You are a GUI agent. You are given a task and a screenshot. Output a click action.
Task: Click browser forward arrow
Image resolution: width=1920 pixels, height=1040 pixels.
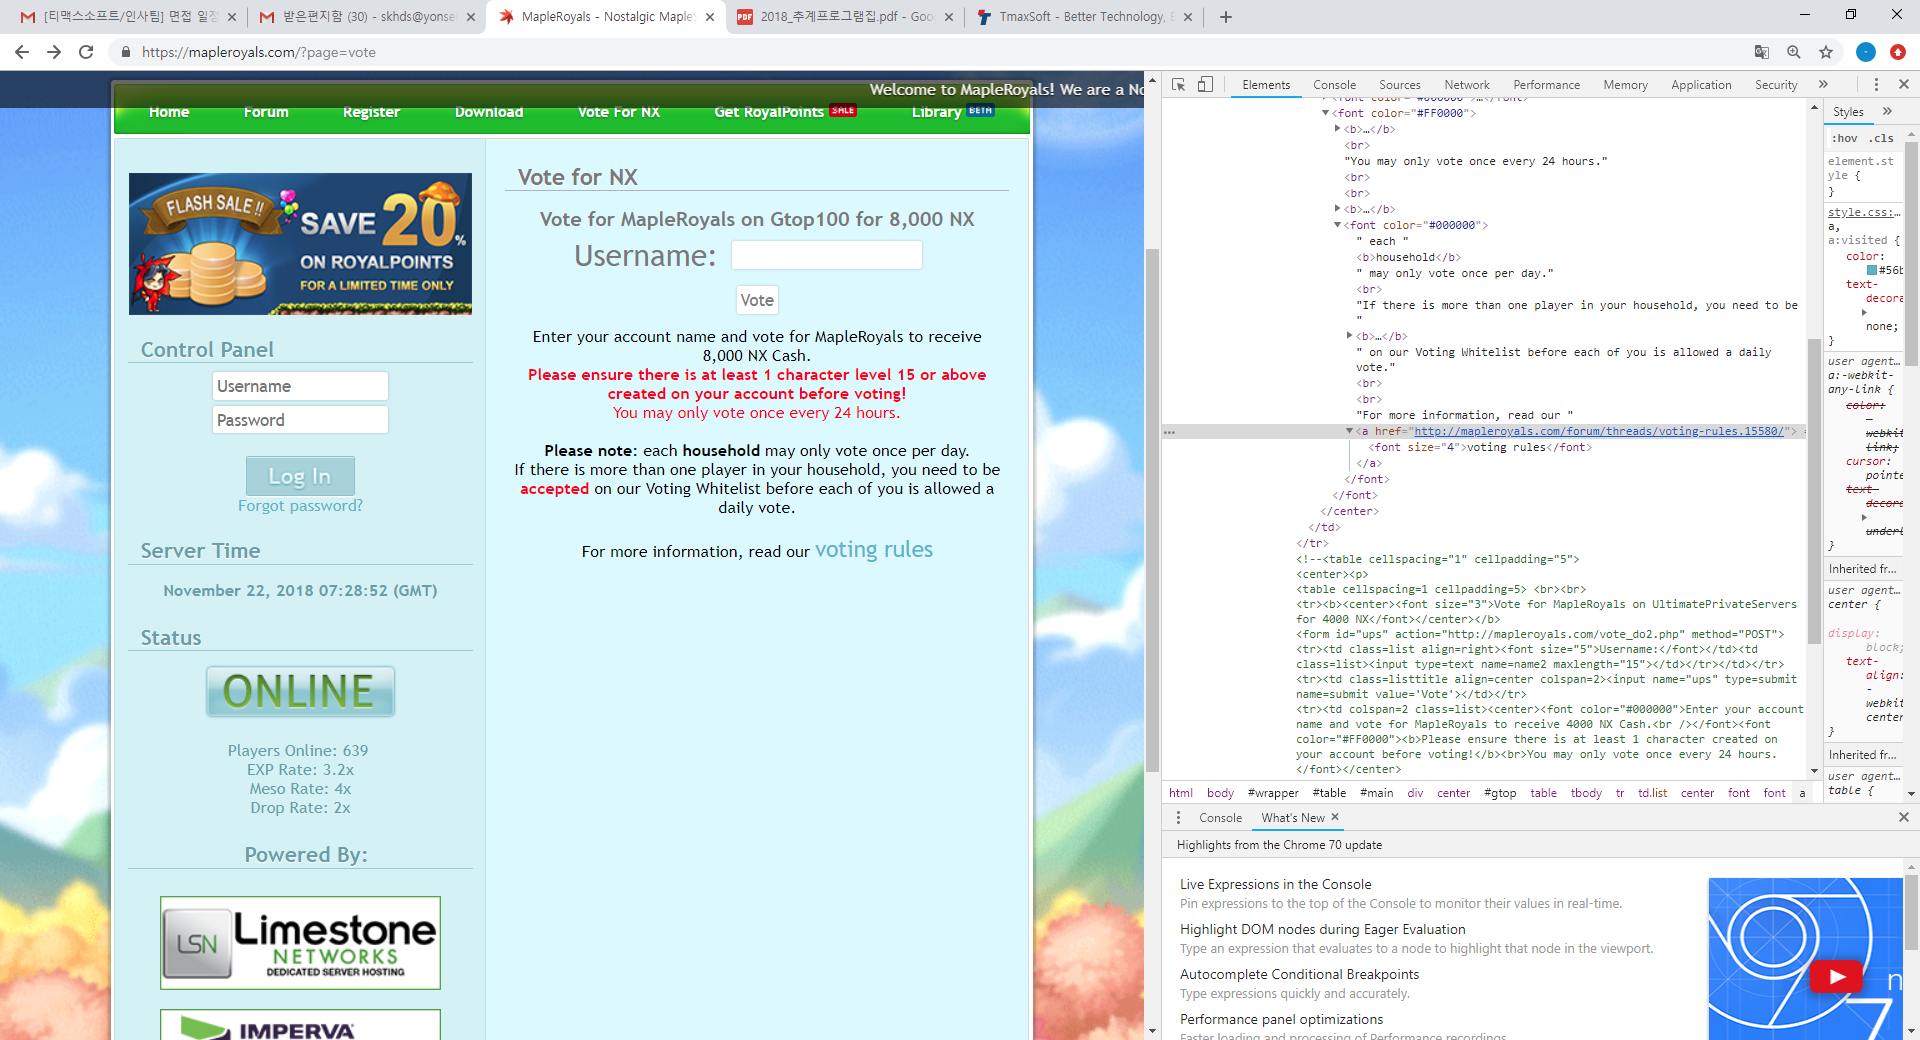54,52
